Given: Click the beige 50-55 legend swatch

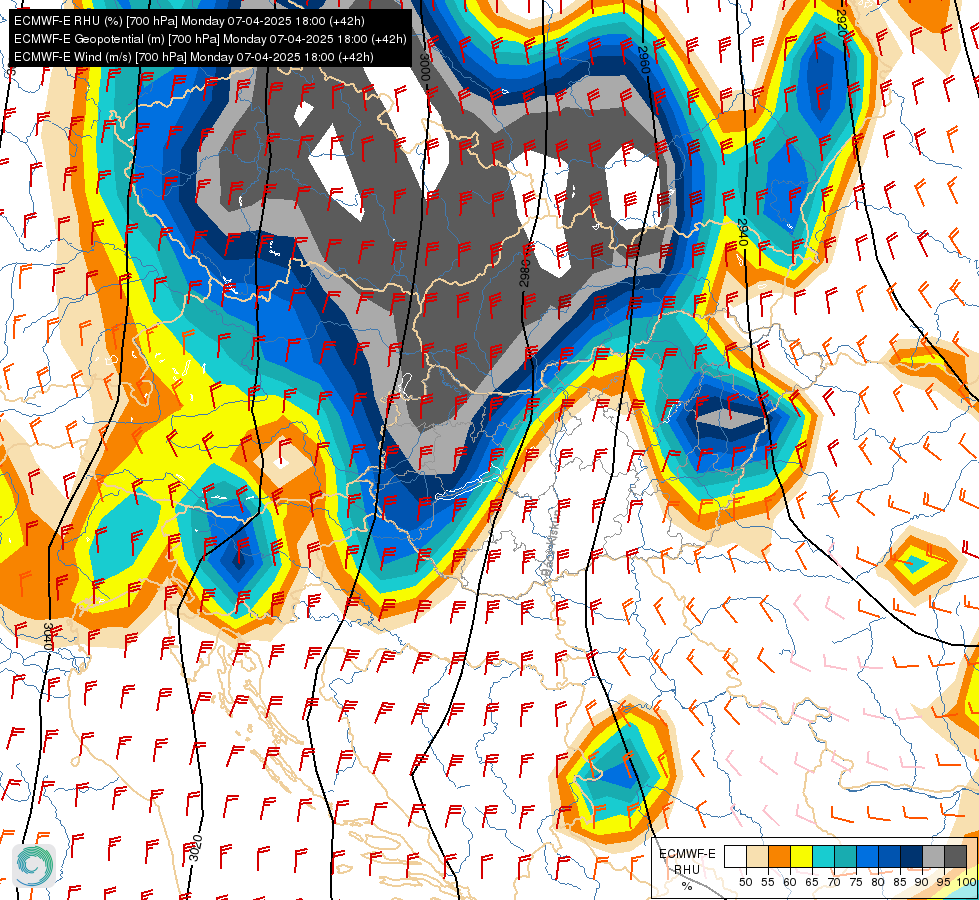Looking at the screenshot, I should tap(757, 857).
